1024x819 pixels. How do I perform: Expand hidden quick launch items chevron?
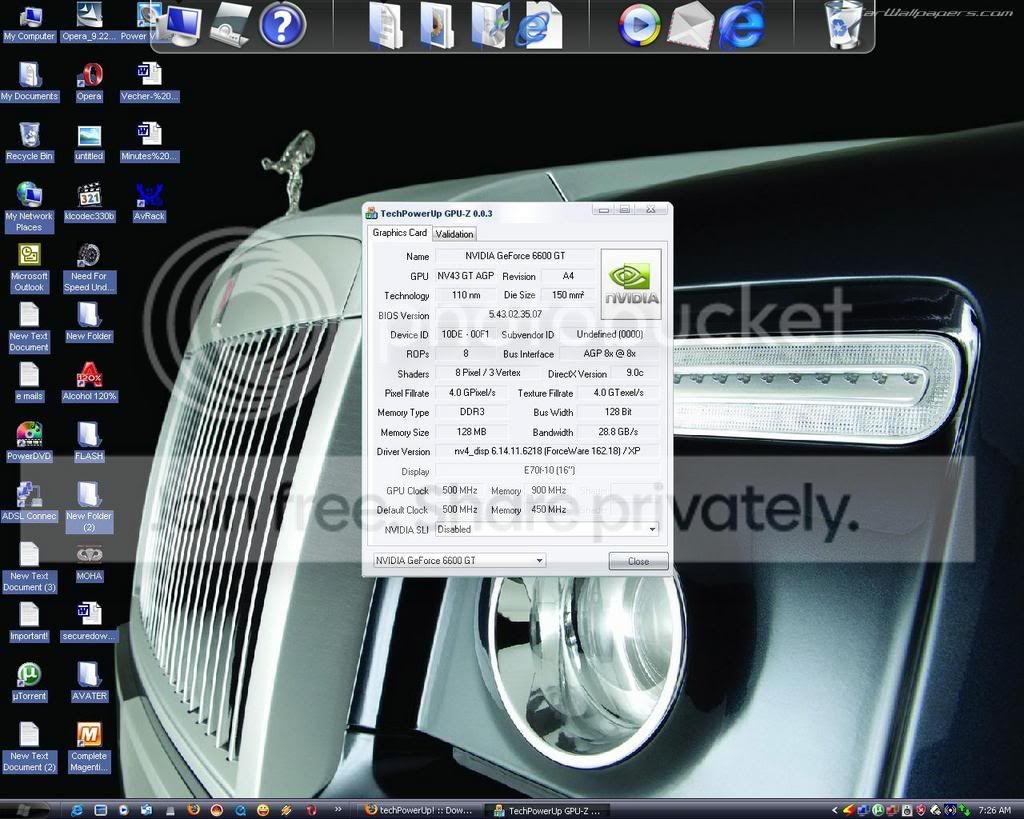[338, 810]
